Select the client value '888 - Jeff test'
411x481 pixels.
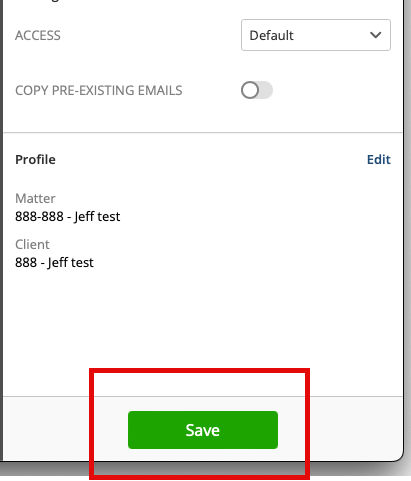[x=54, y=262]
